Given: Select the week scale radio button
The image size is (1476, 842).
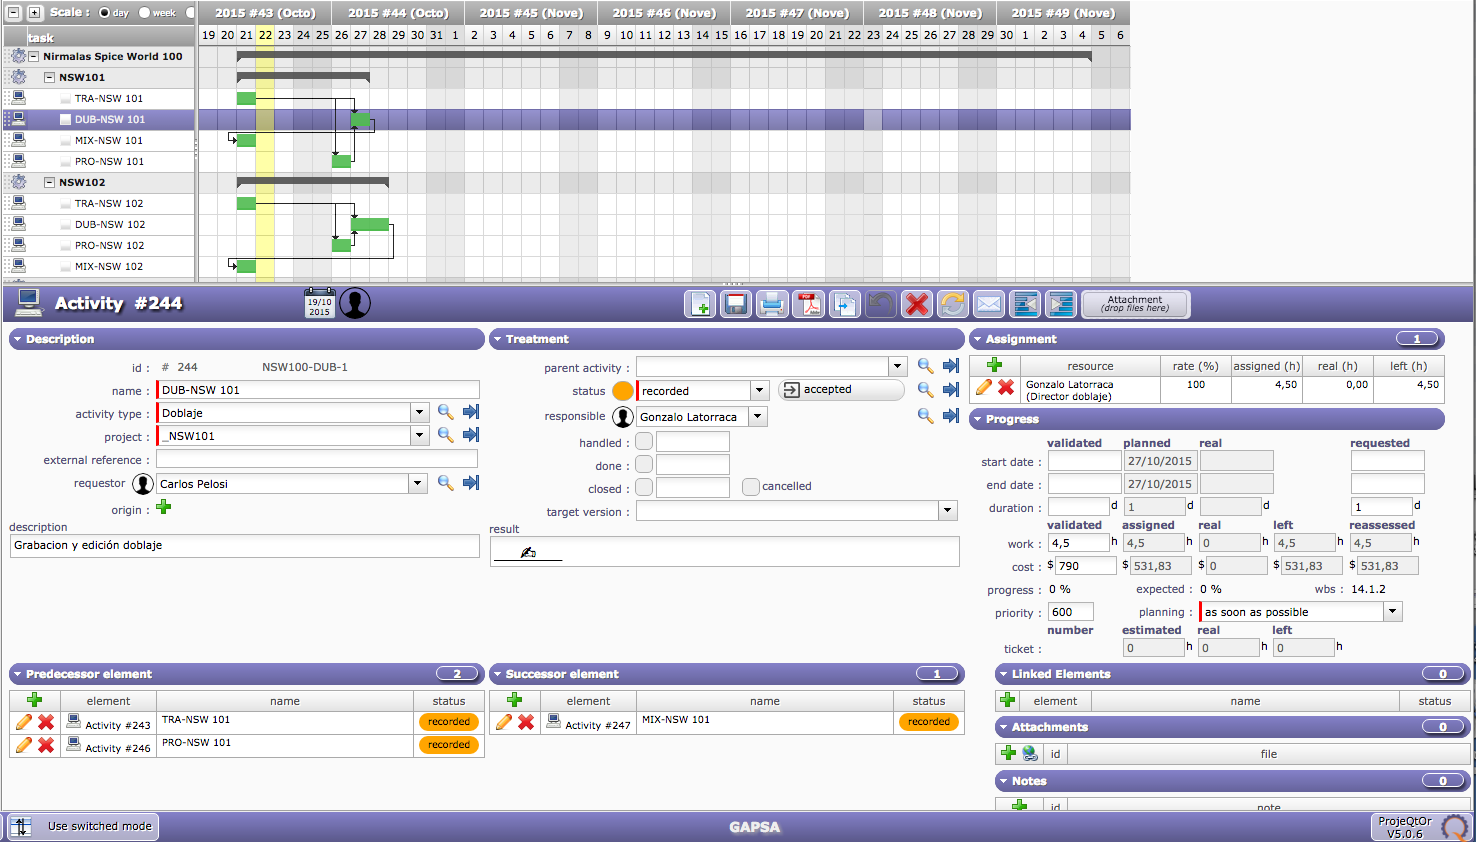Looking at the screenshot, I should (145, 13).
